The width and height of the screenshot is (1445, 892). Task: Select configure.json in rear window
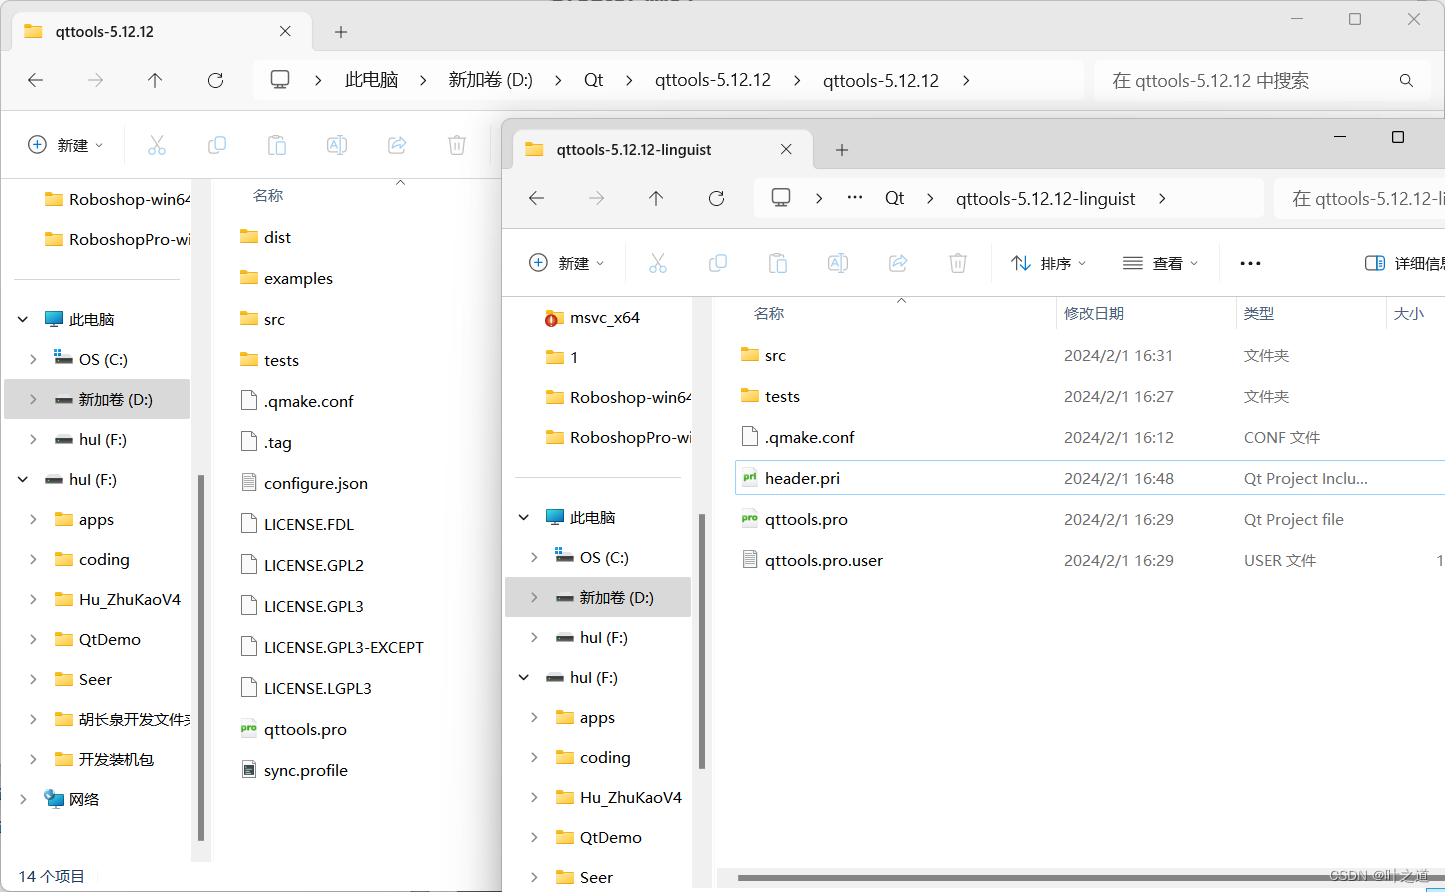(316, 483)
